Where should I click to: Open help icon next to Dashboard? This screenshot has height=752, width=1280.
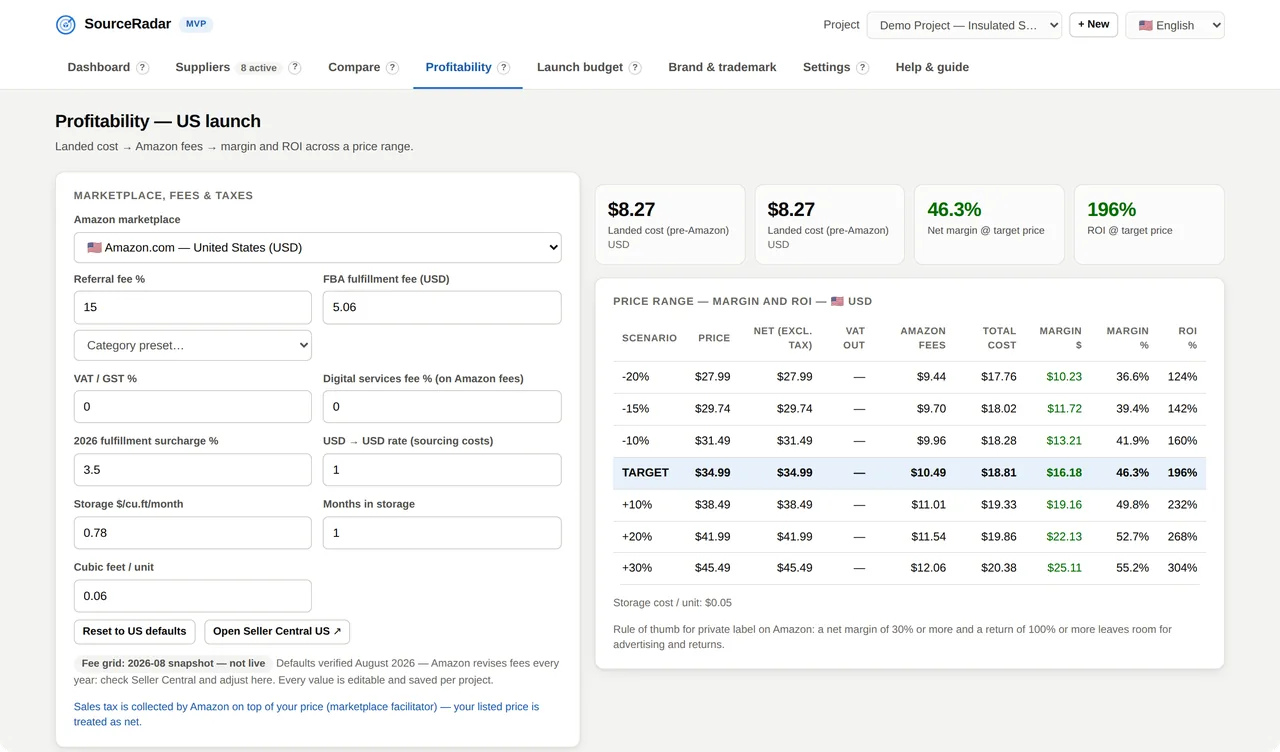tap(143, 68)
